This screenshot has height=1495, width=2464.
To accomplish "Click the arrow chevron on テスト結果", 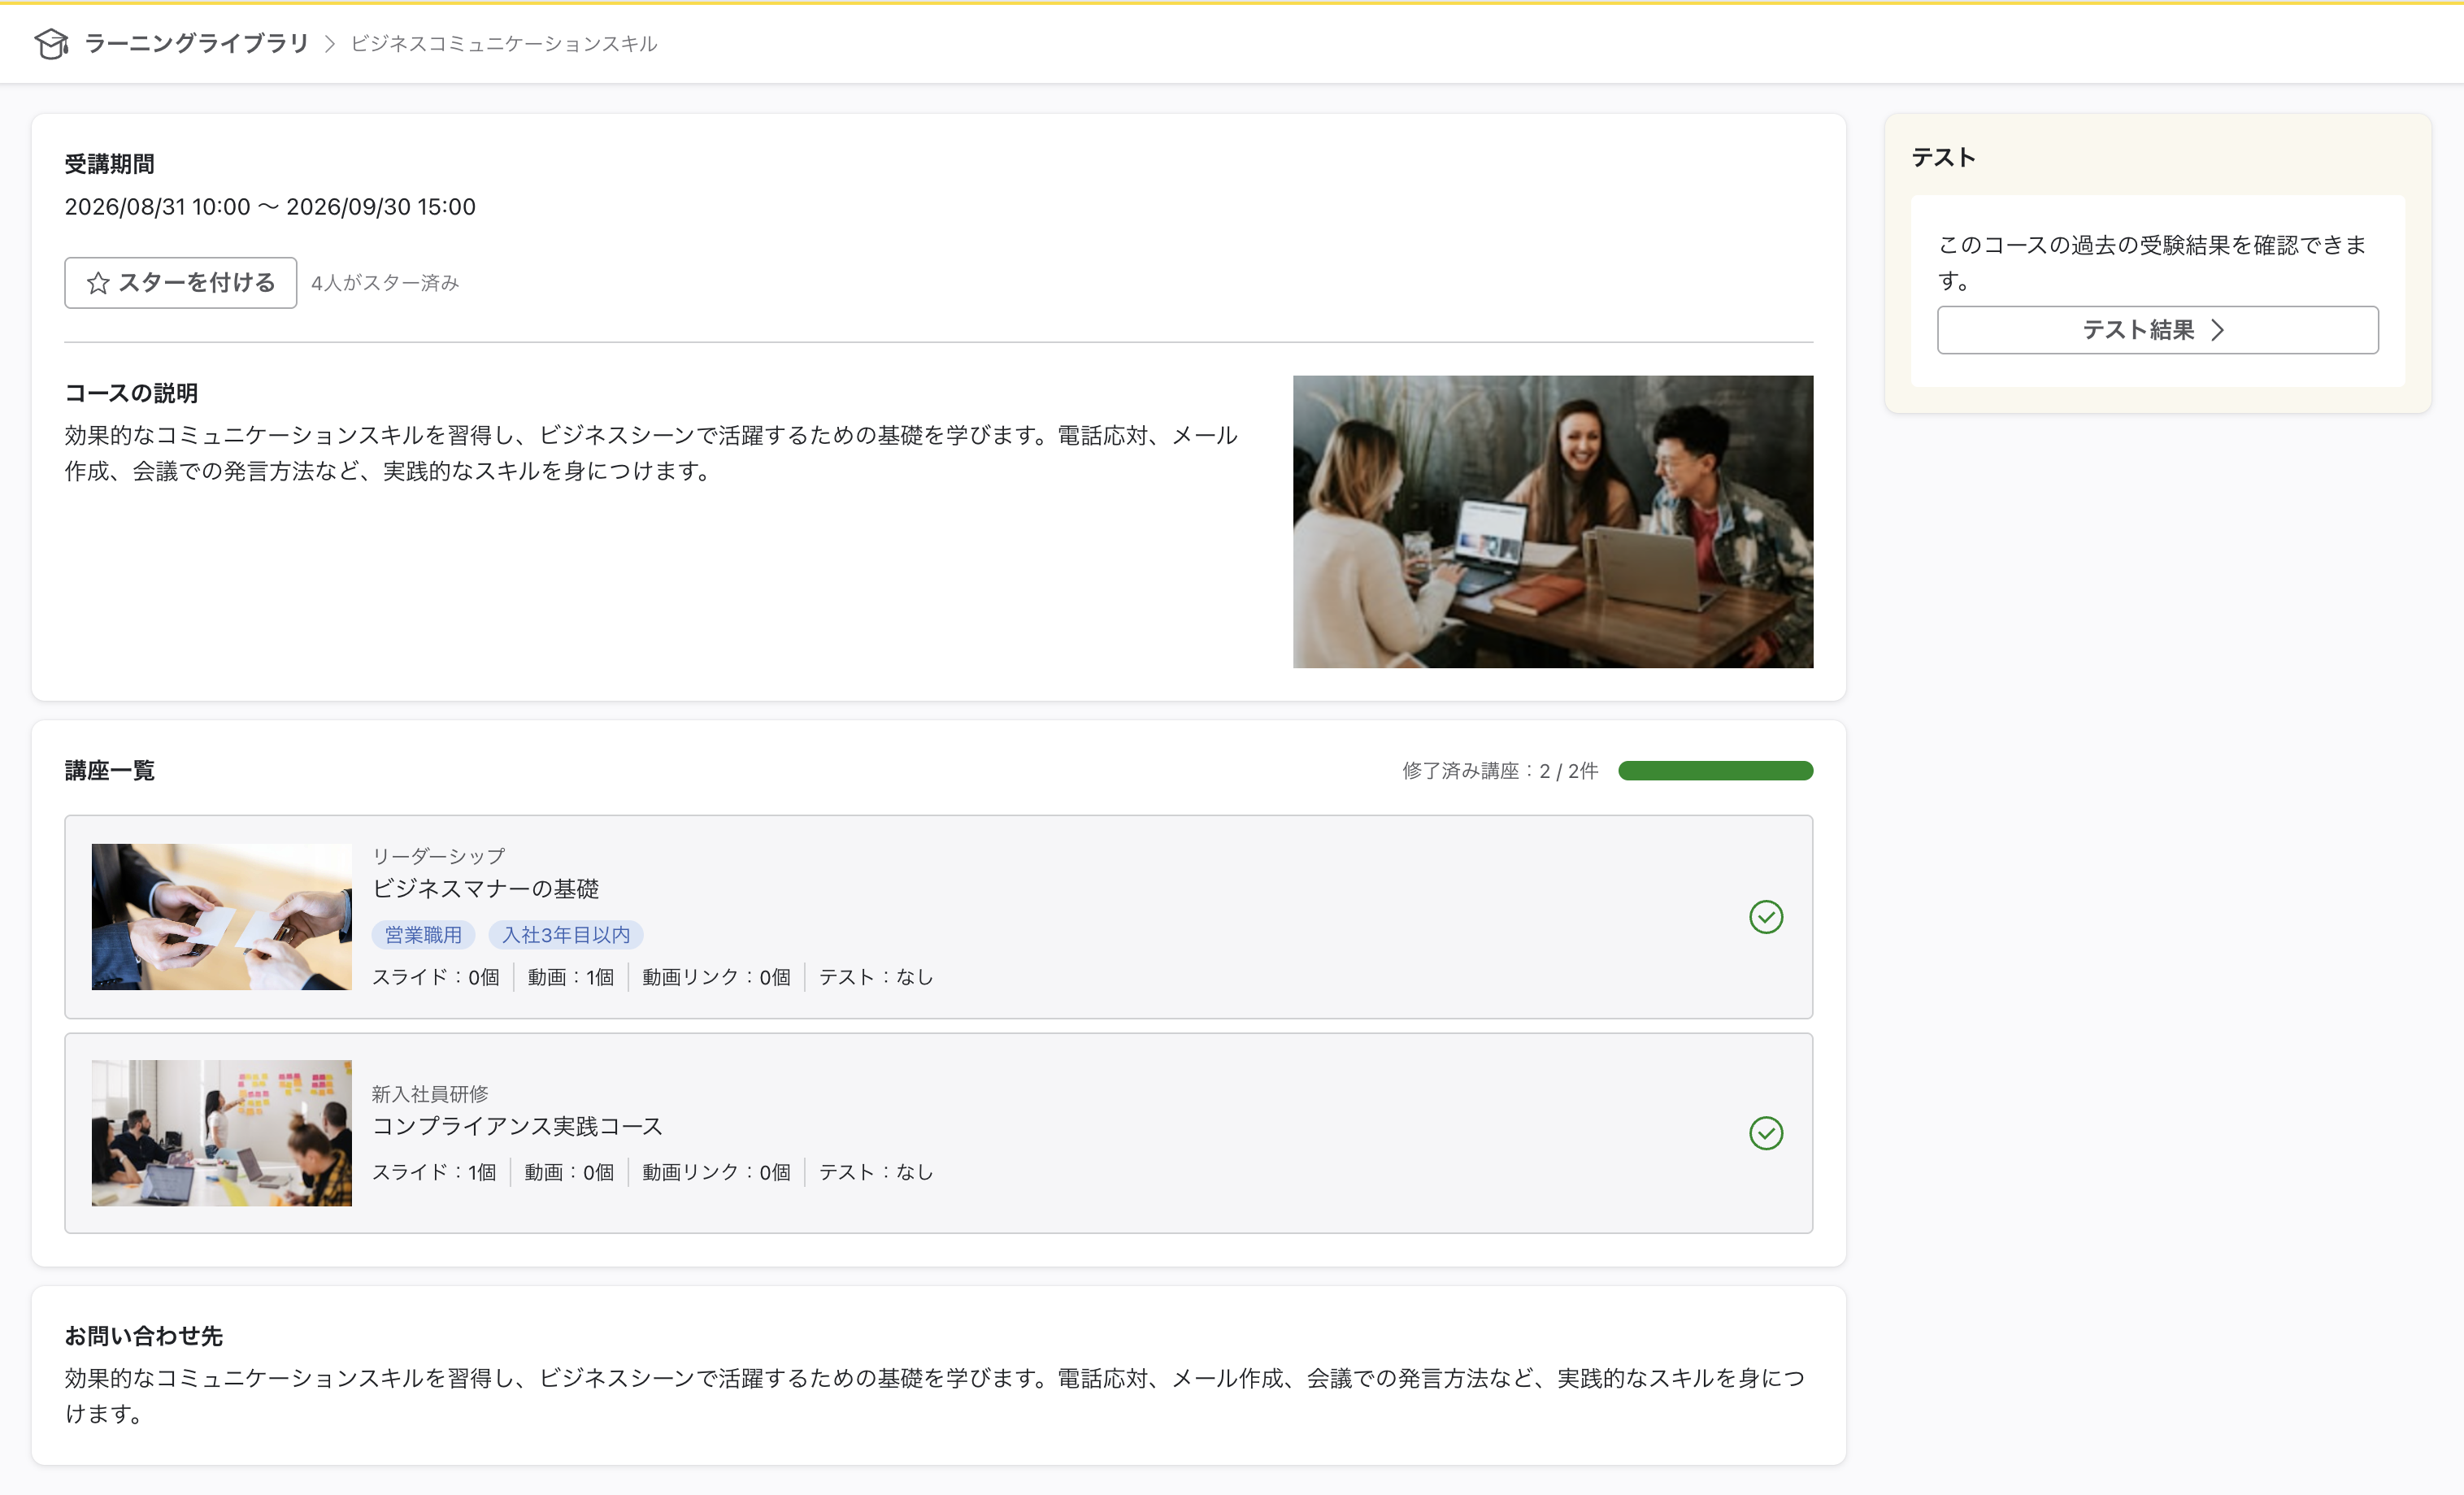I will pyautogui.click(x=2217, y=330).
